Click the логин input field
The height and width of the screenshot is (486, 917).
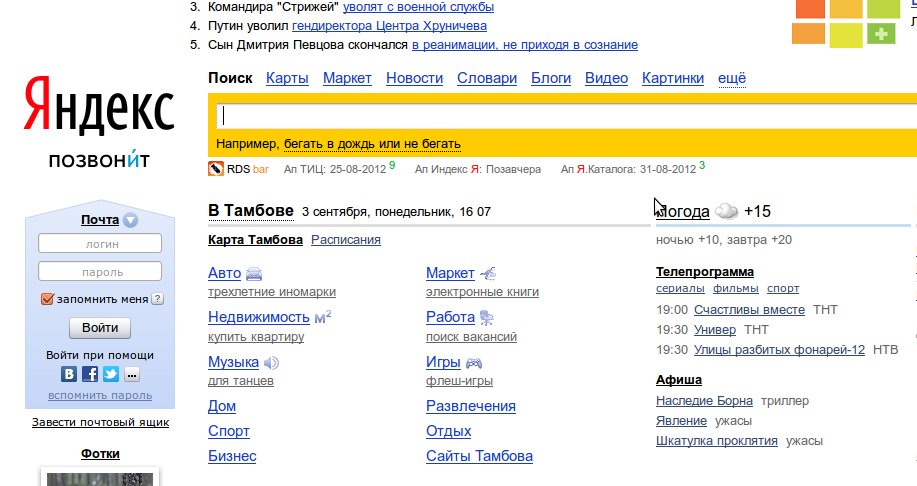(x=100, y=243)
